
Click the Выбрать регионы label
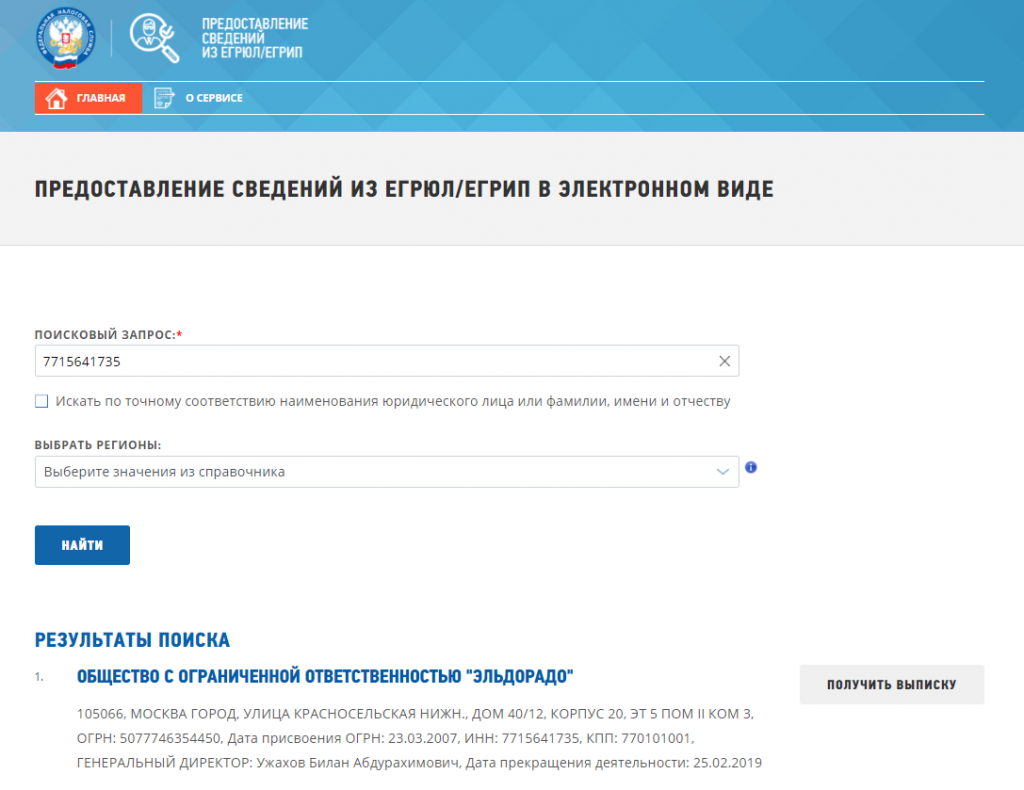tap(98, 445)
